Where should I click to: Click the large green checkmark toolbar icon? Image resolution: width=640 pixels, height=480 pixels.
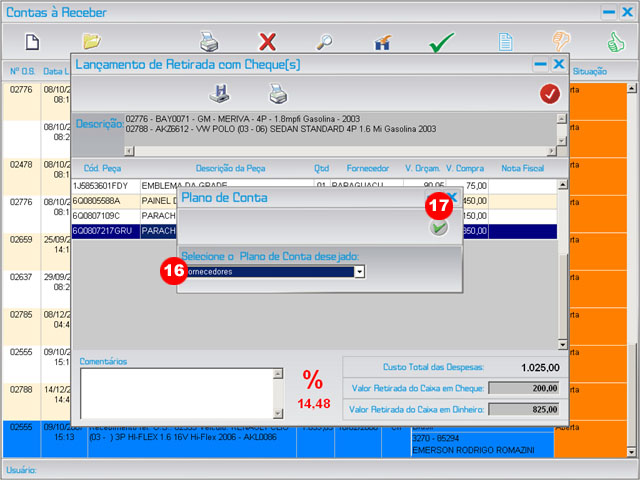click(x=441, y=42)
